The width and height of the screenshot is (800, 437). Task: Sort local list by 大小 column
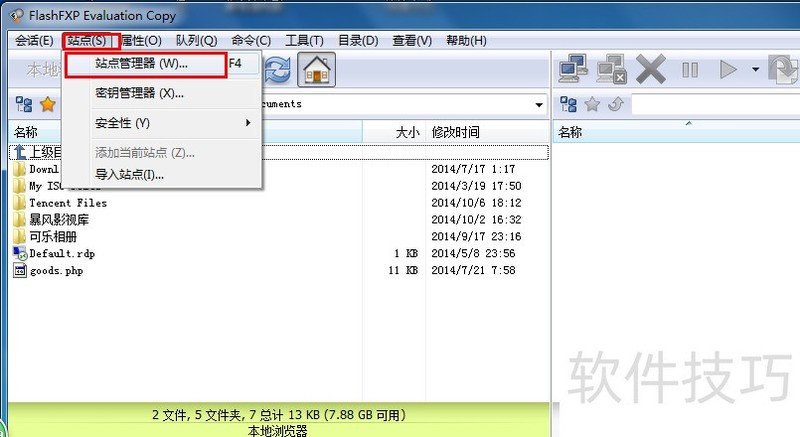point(393,132)
